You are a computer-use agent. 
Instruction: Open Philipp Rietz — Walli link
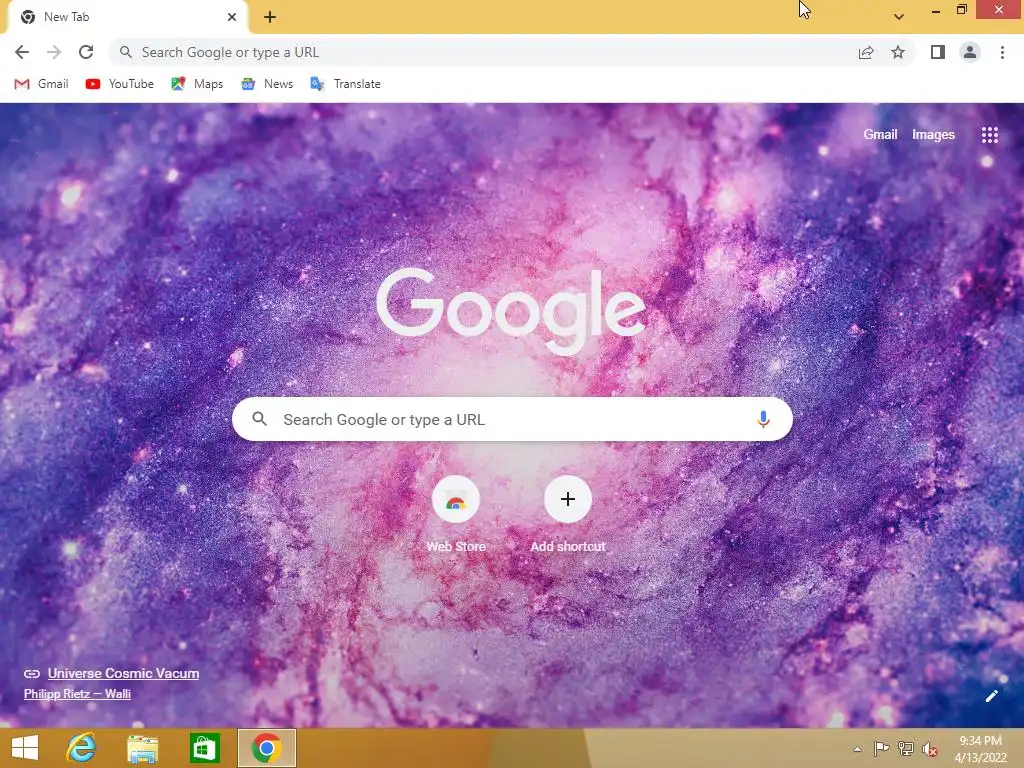(x=77, y=694)
